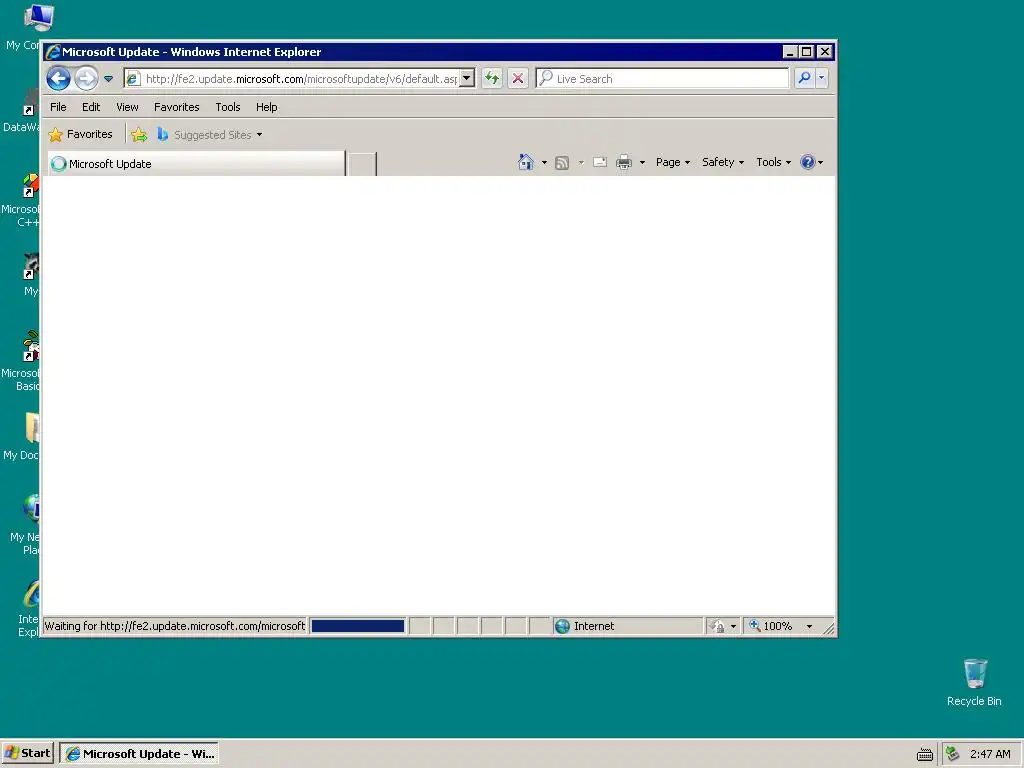Open the Page command bar menu
Screen dimensions: 1024x768
click(673, 162)
